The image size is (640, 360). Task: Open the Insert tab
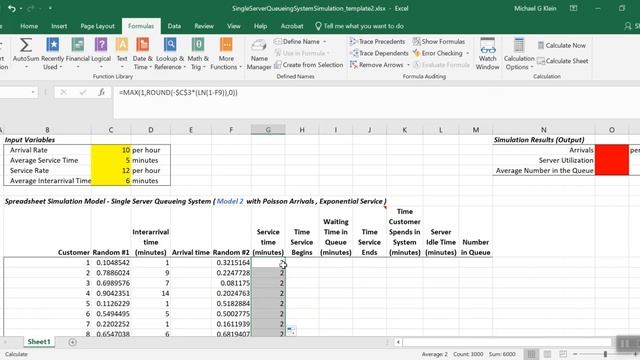click(x=59, y=26)
